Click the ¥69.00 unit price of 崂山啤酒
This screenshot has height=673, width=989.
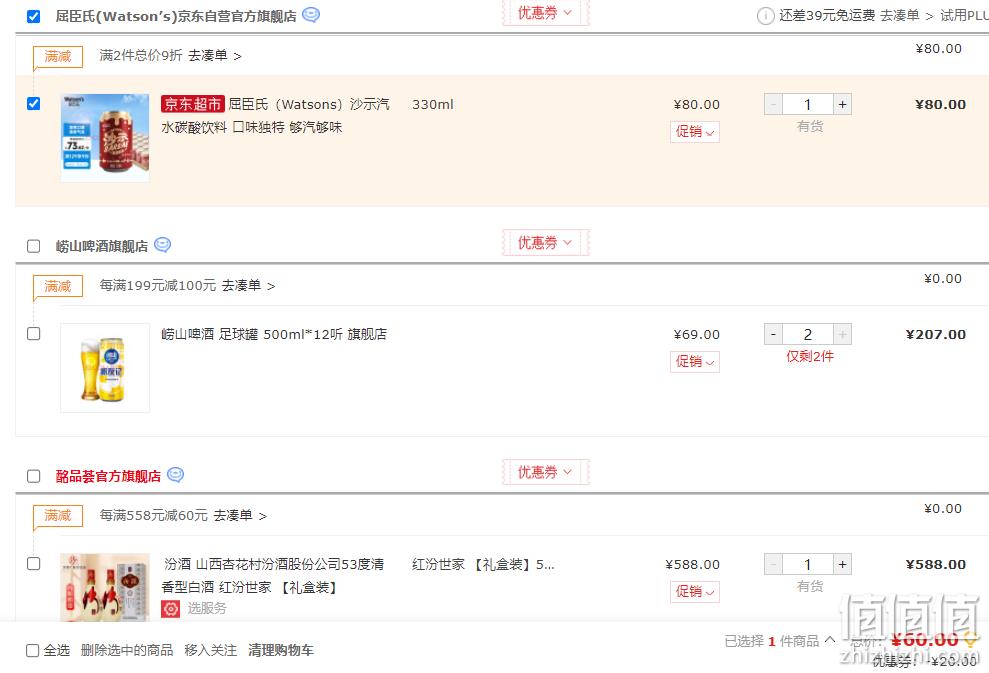point(696,334)
